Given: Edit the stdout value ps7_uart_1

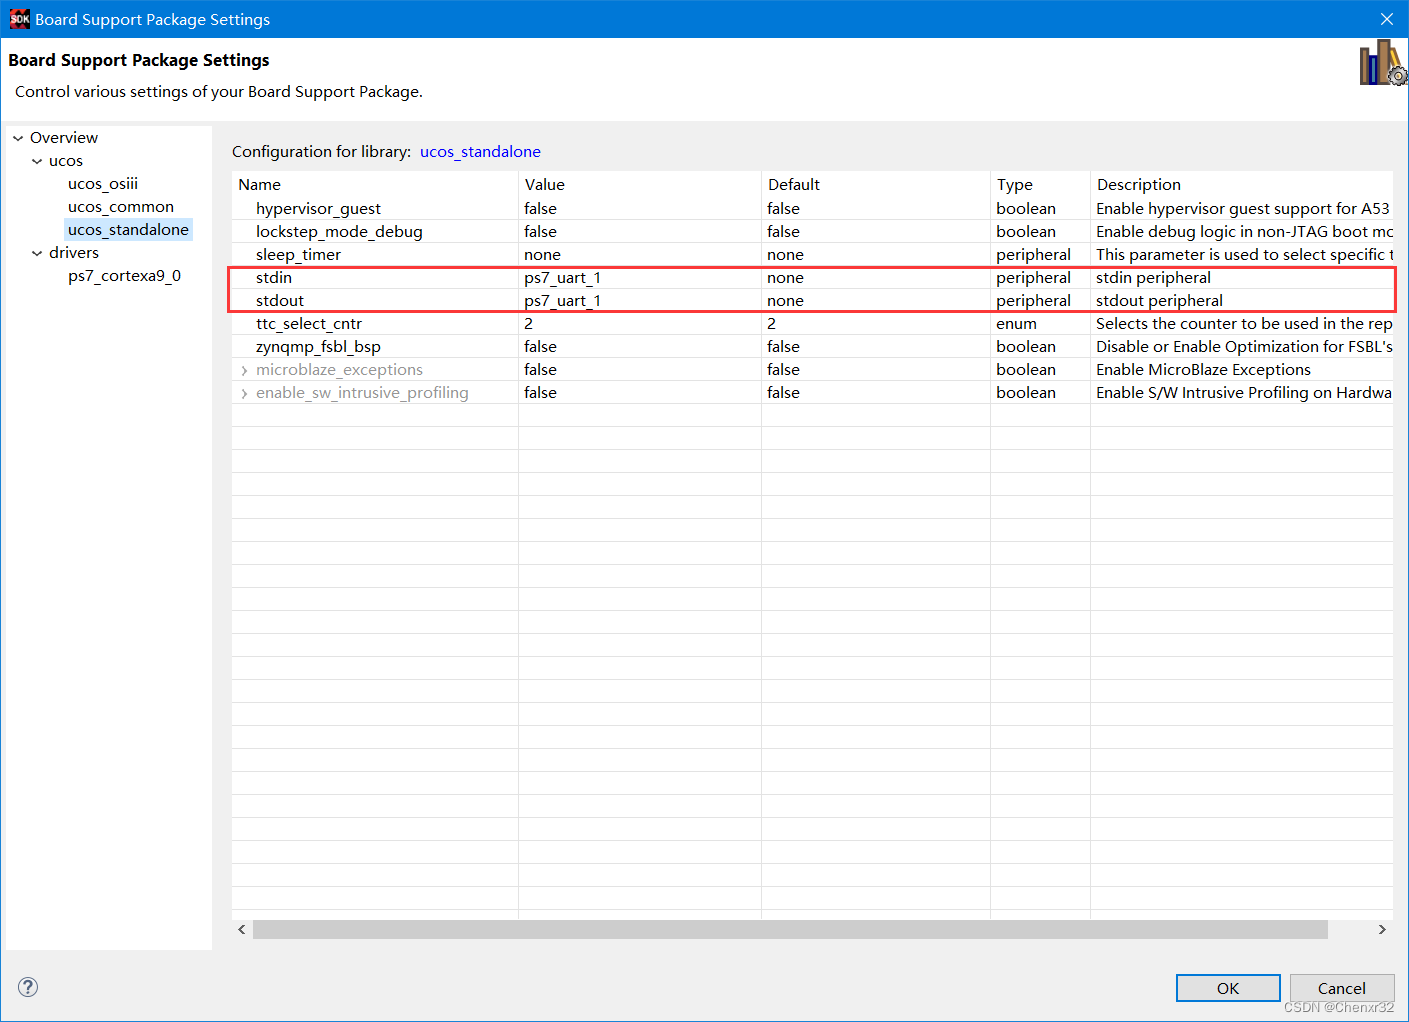Looking at the screenshot, I should (x=640, y=301).
